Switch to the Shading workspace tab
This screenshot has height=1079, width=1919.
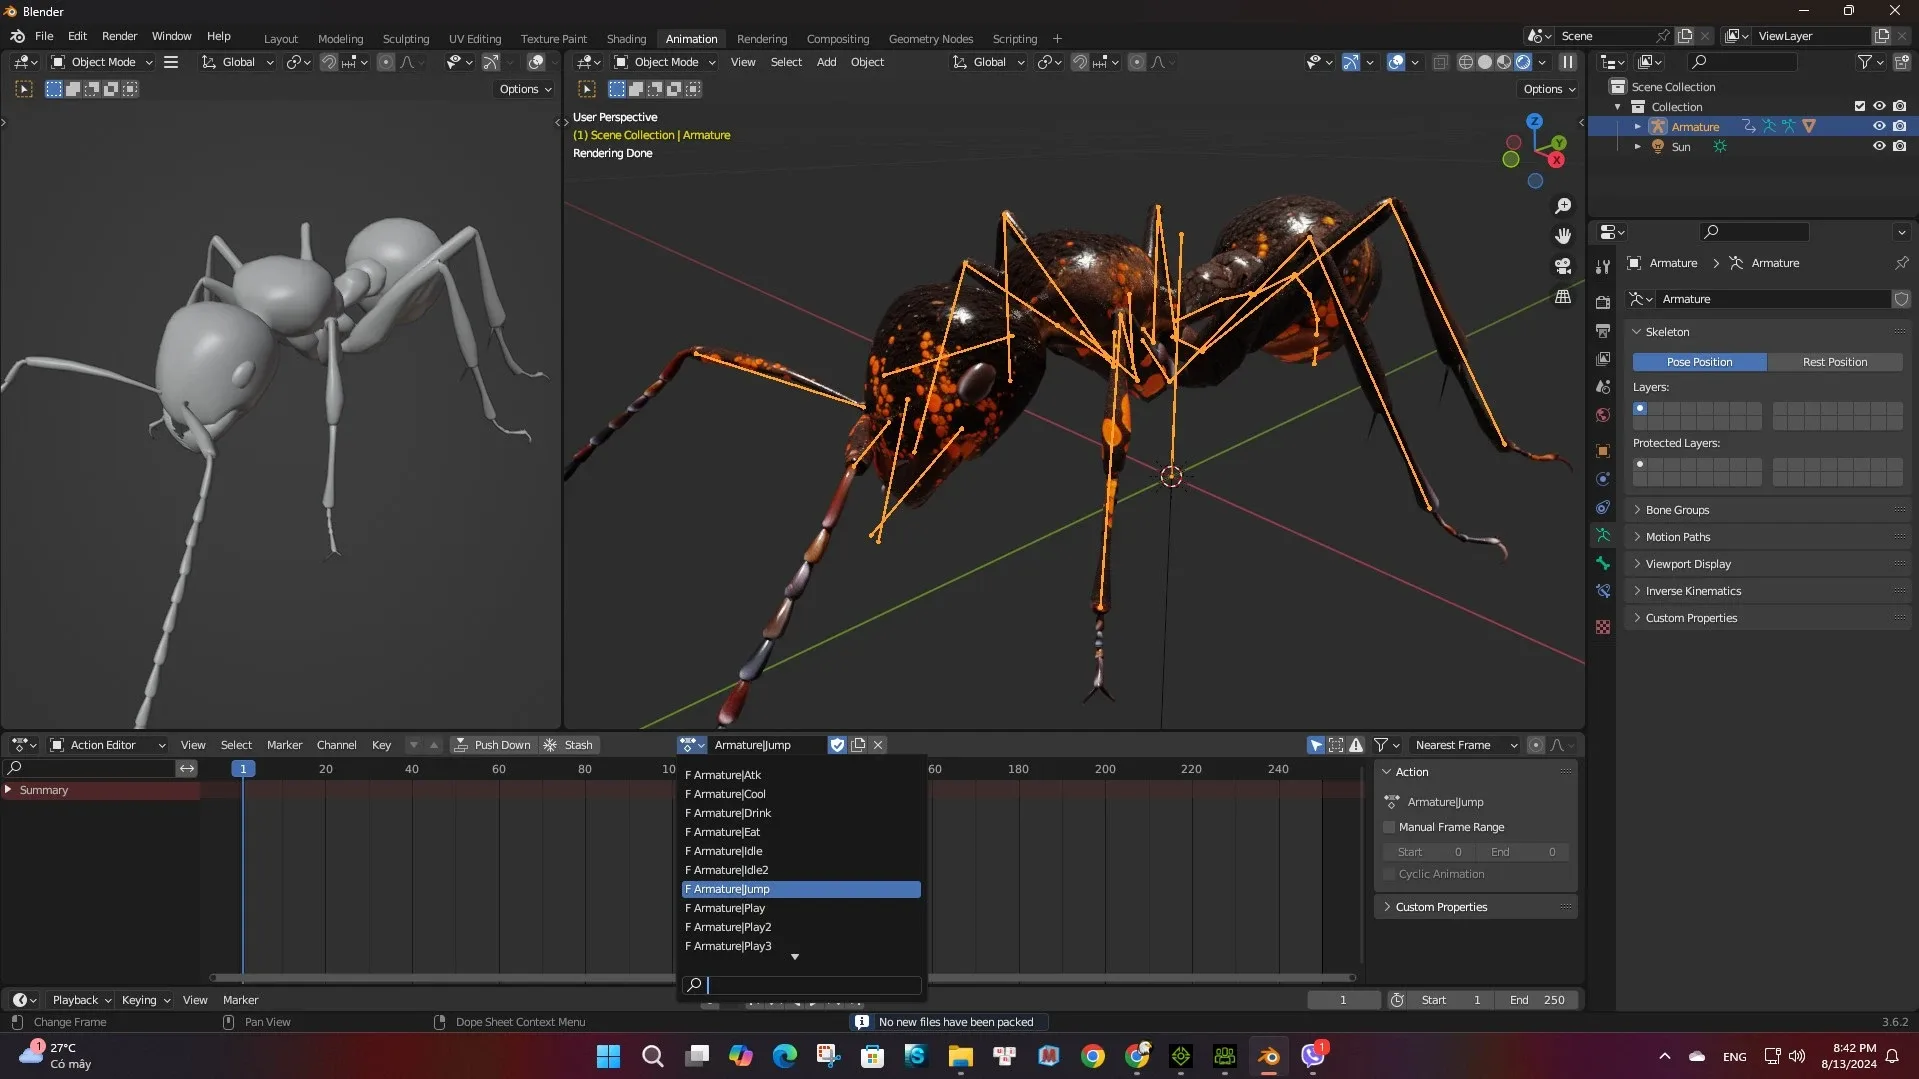pos(626,39)
